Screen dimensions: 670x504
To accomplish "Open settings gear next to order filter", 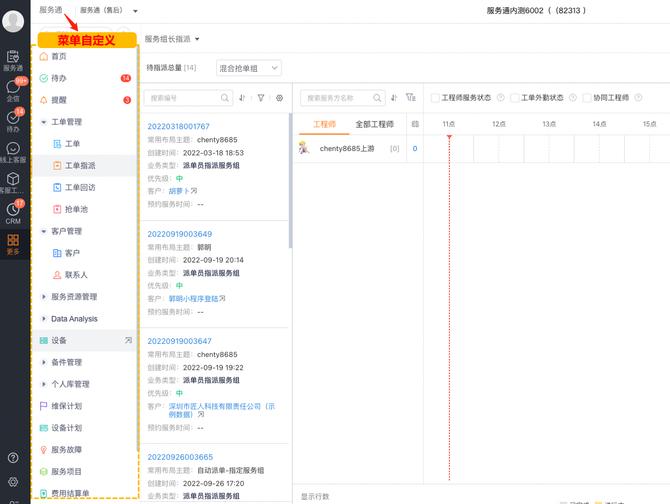I will (279, 98).
